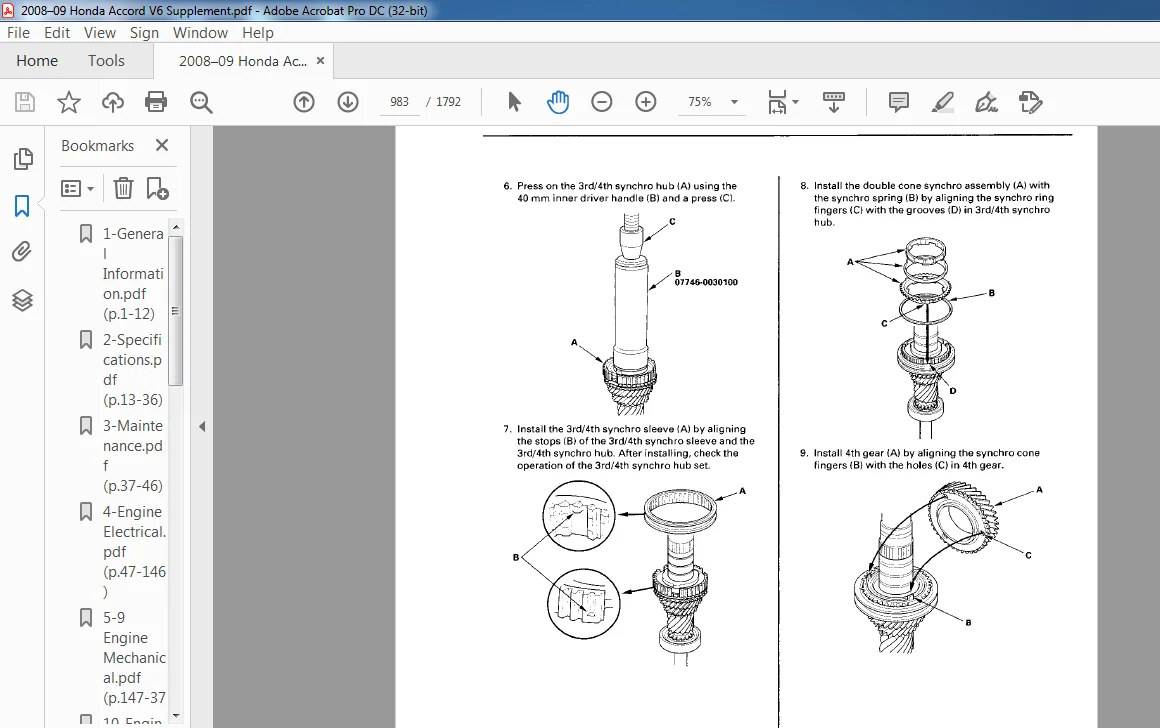
Task: Open bookmark 1-General Information.pdf
Action: pyautogui.click(x=133, y=274)
